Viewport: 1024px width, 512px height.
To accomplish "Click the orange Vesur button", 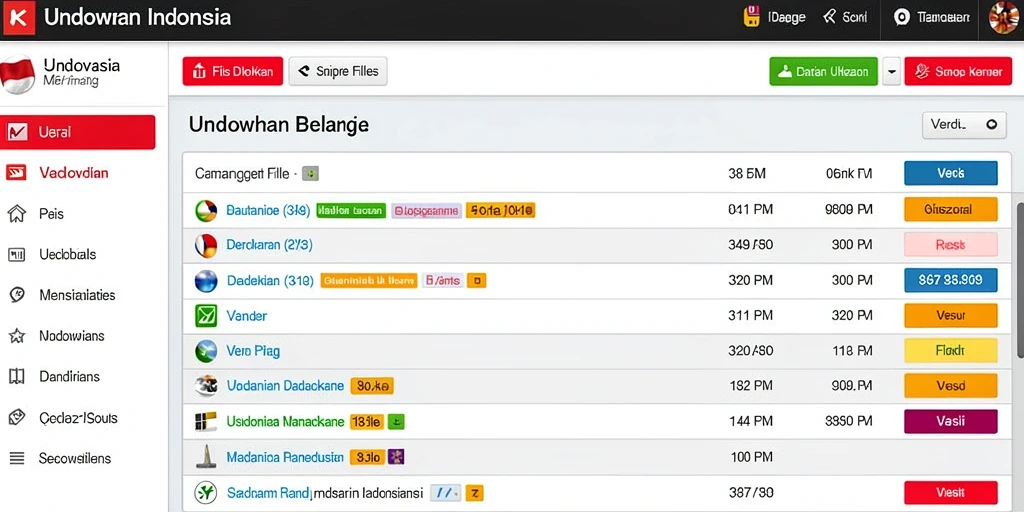I will (x=951, y=315).
